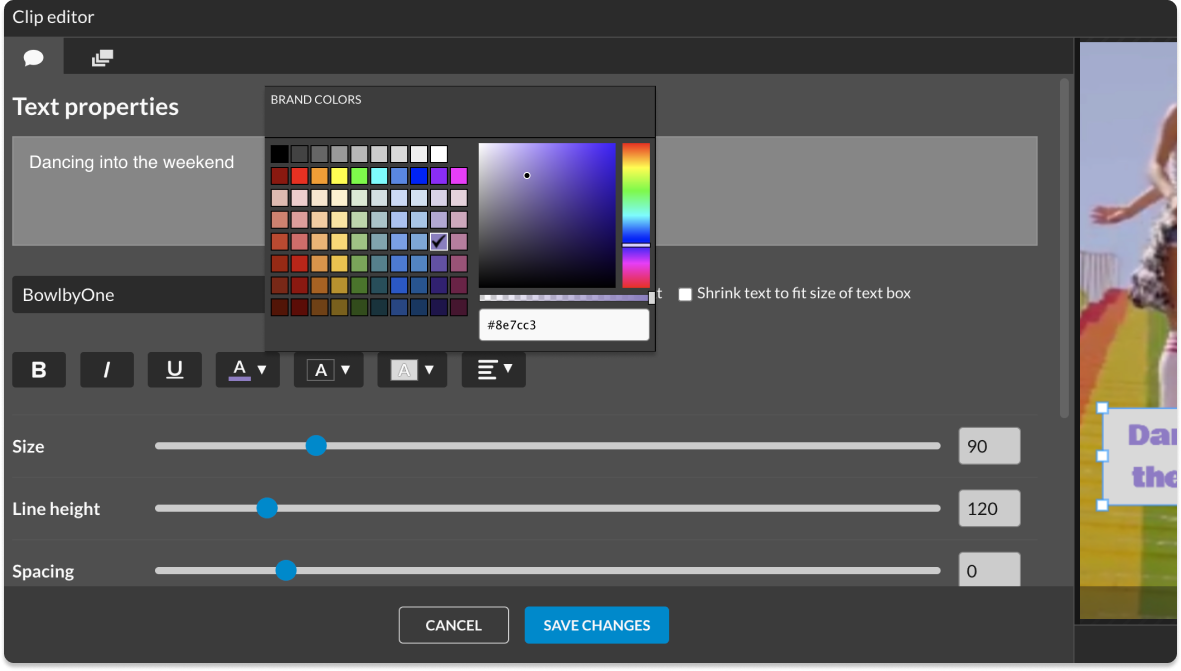Click the Line height slider handle
This screenshot has width=1181, height=671.
(267, 508)
